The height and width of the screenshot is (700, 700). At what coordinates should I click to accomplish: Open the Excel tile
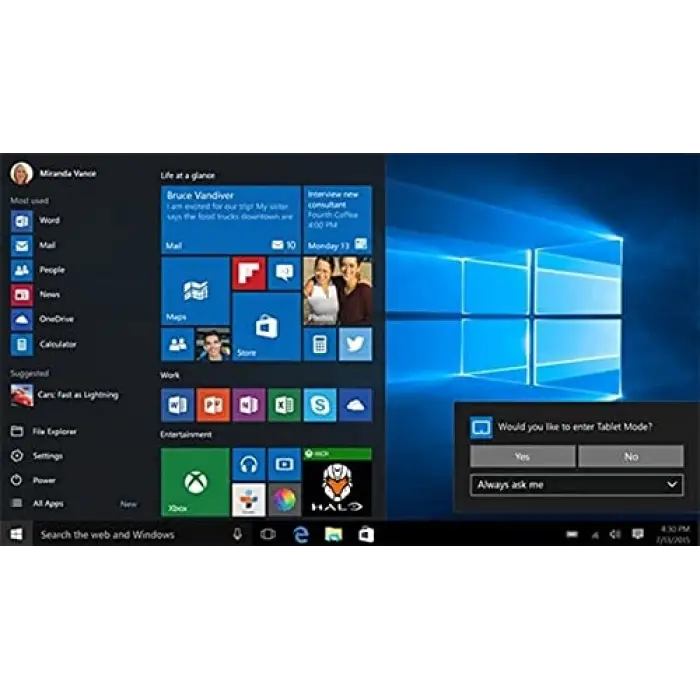coord(284,405)
